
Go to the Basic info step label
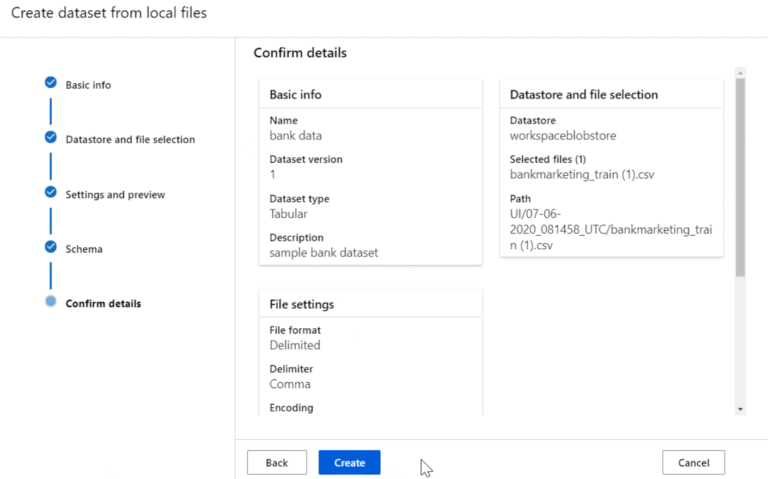coord(88,85)
